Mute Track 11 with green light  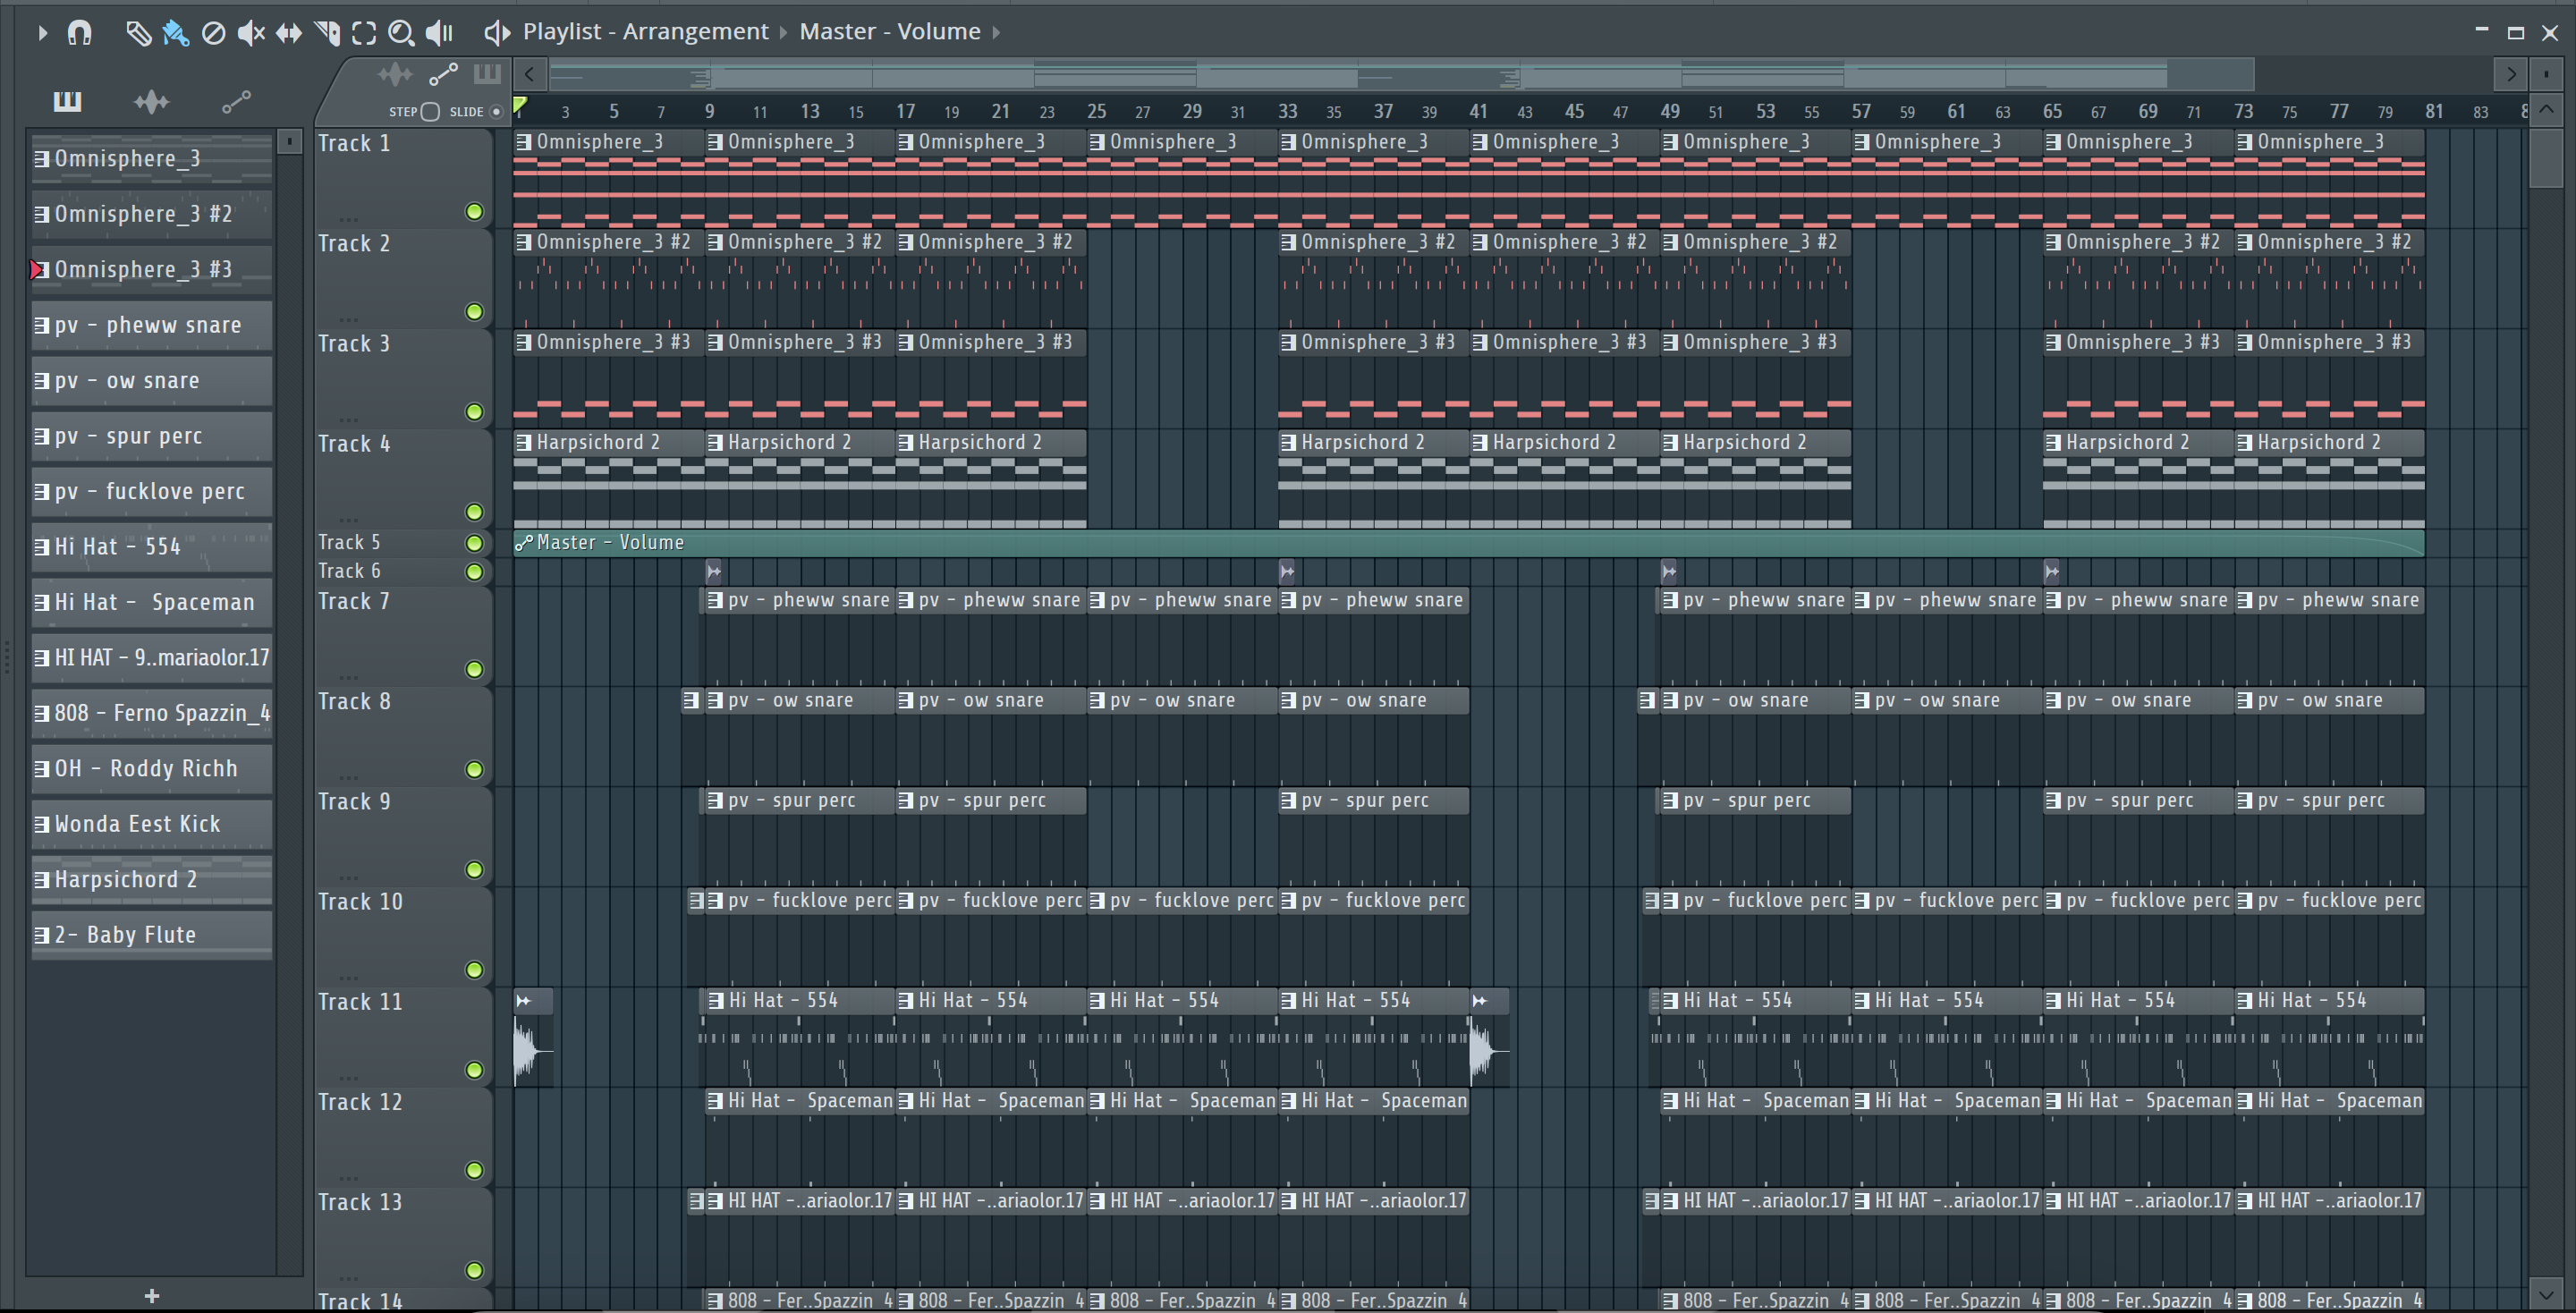click(474, 1070)
